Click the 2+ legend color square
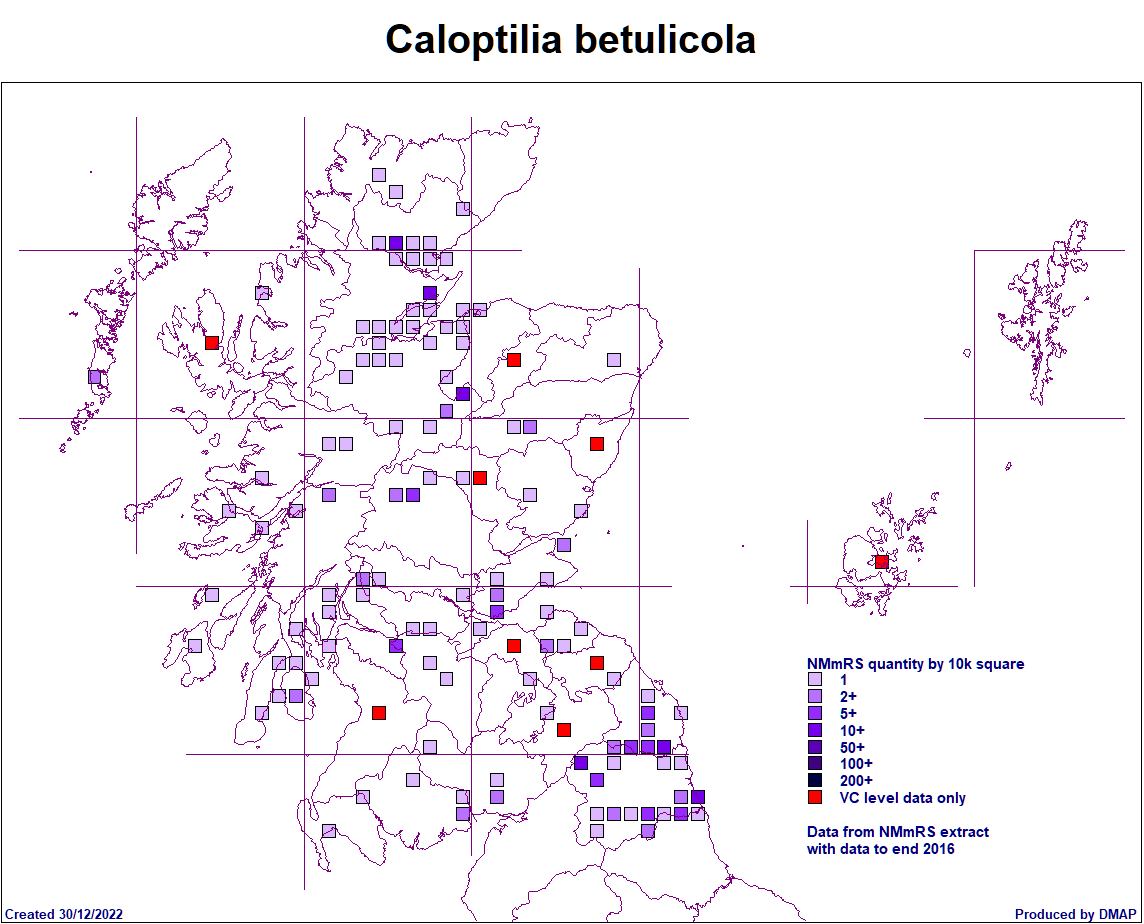Image resolution: width=1144 pixels, height=924 pixels. (x=815, y=697)
